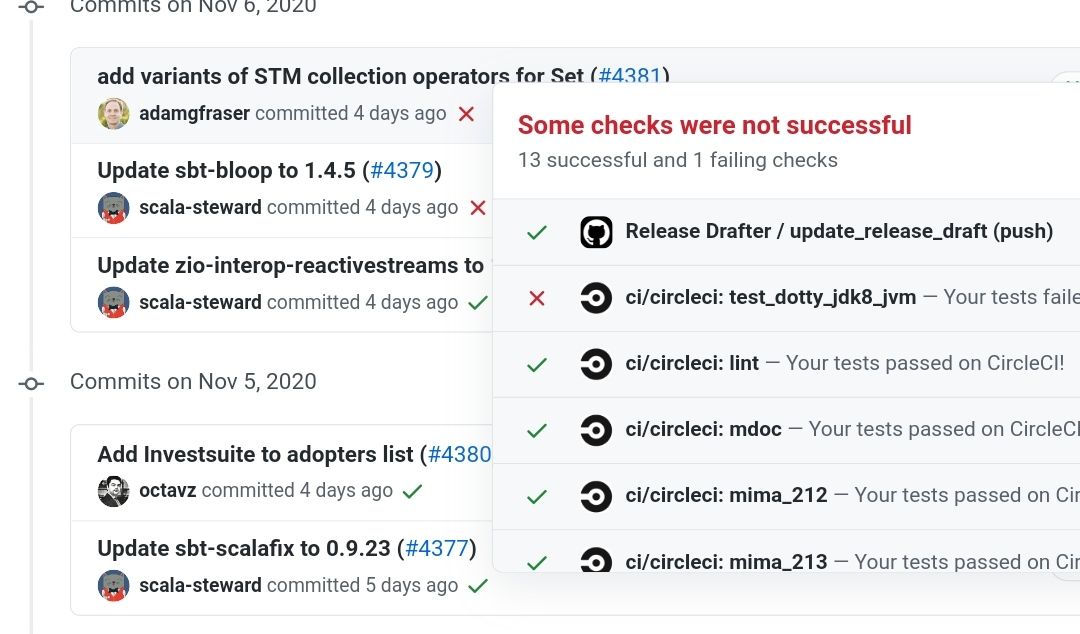Click red X status on sbt-bloop commit
This screenshot has width=1080, height=634.
coord(478,207)
